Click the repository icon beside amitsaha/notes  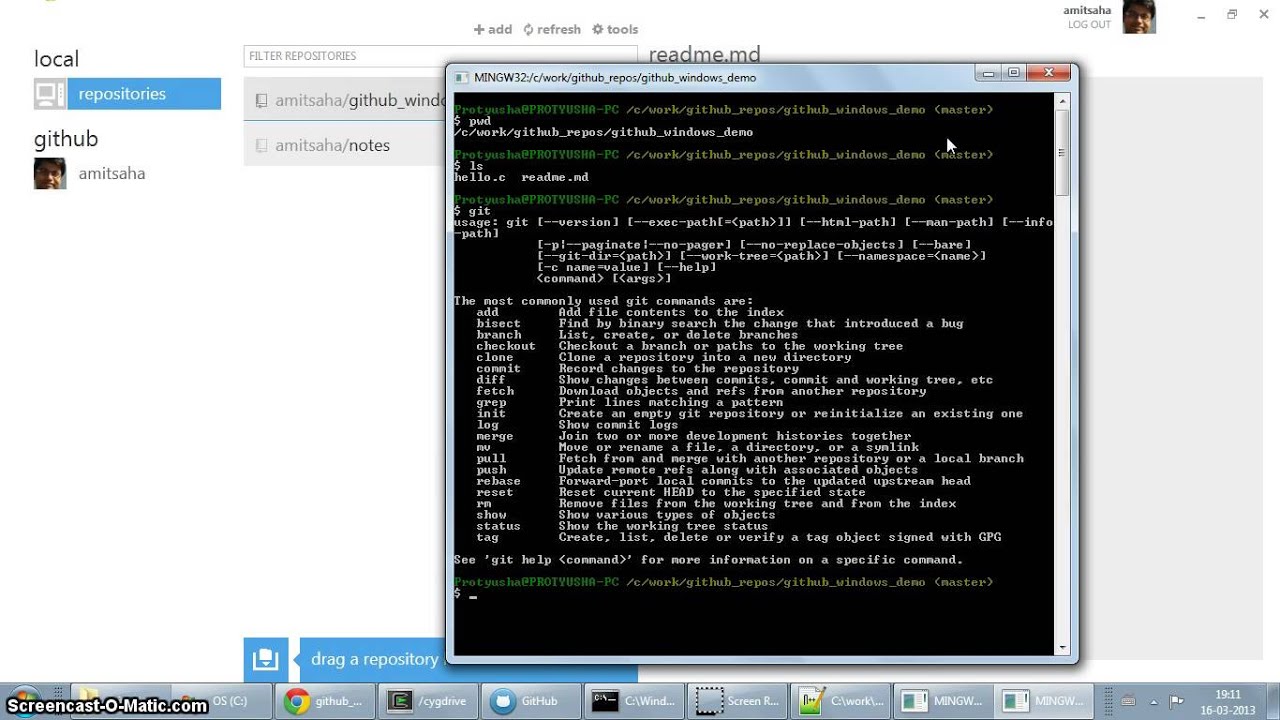tap(261, 146)
